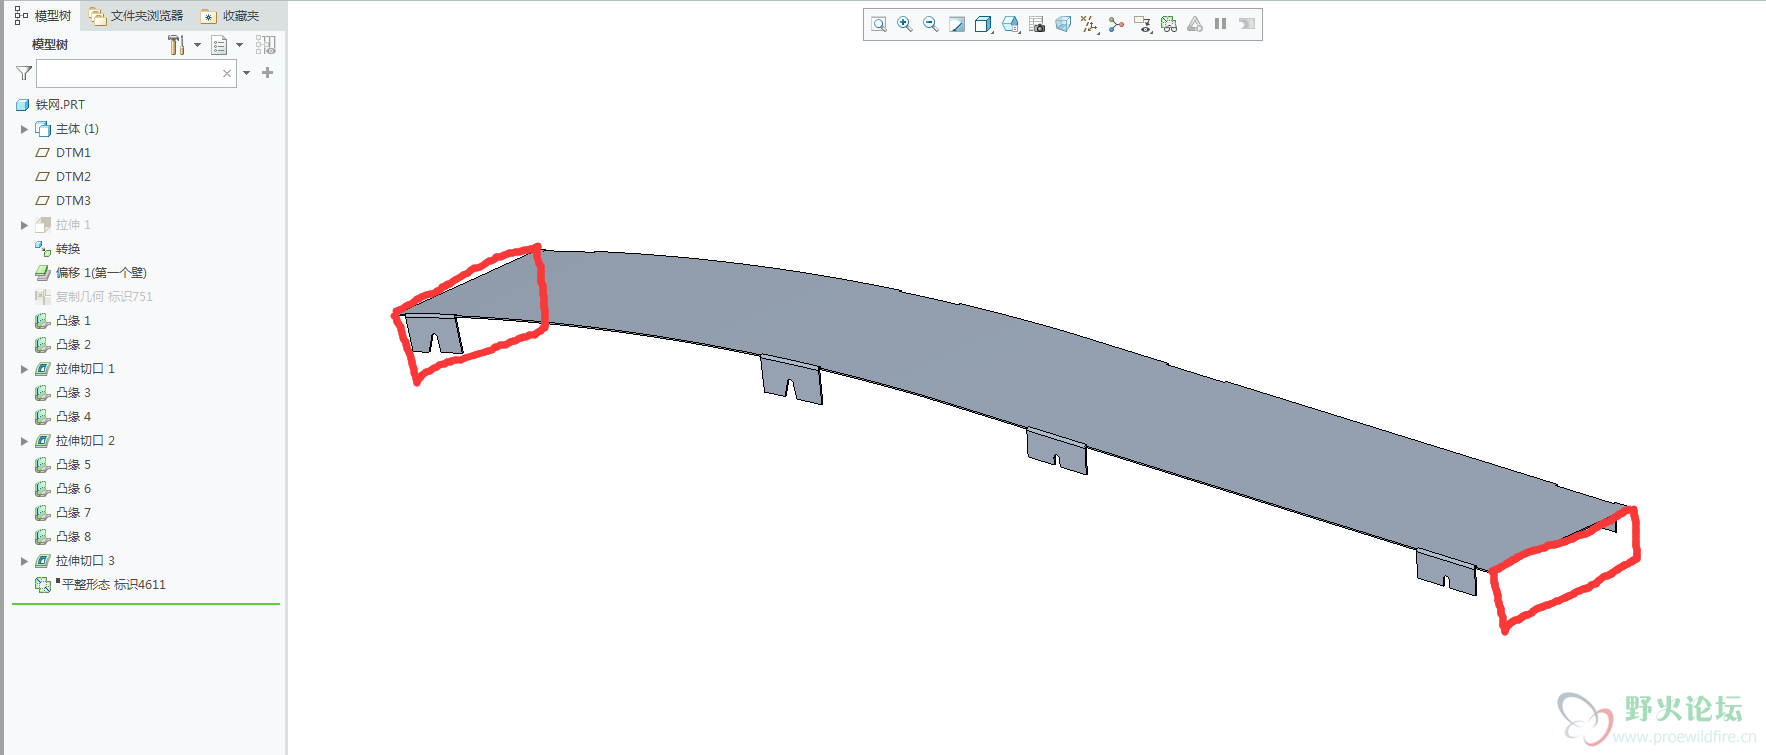Select the 凸缘 1 flange feature

(x=63, y=321)
